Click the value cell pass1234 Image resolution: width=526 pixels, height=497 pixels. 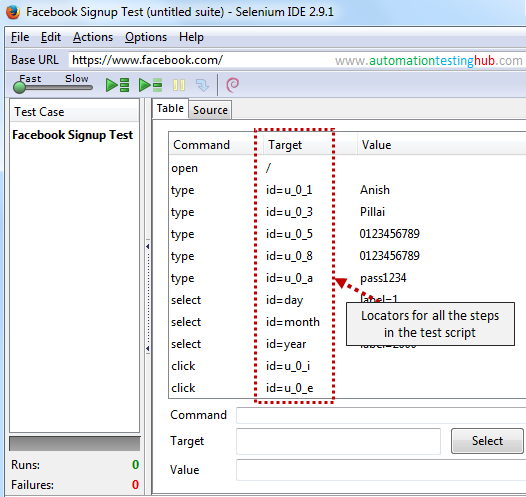[x=383, y=278]
